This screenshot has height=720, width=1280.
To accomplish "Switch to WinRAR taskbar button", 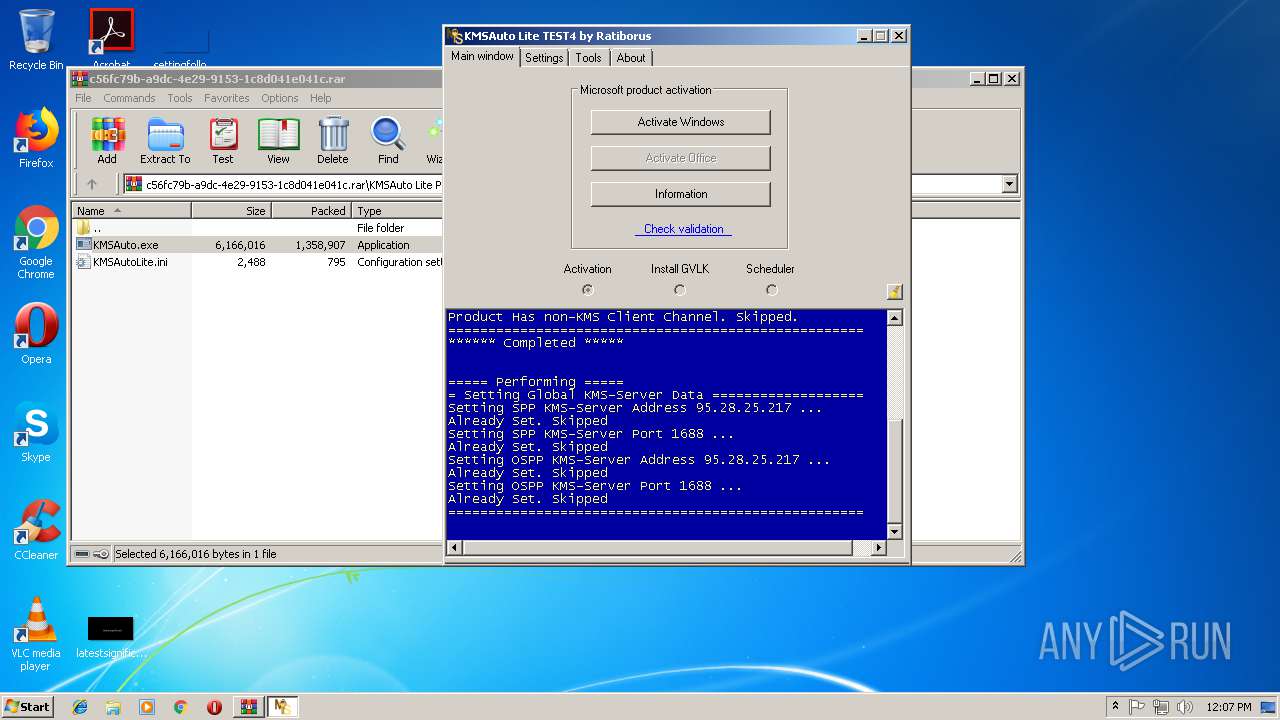I will click(249, 707).
